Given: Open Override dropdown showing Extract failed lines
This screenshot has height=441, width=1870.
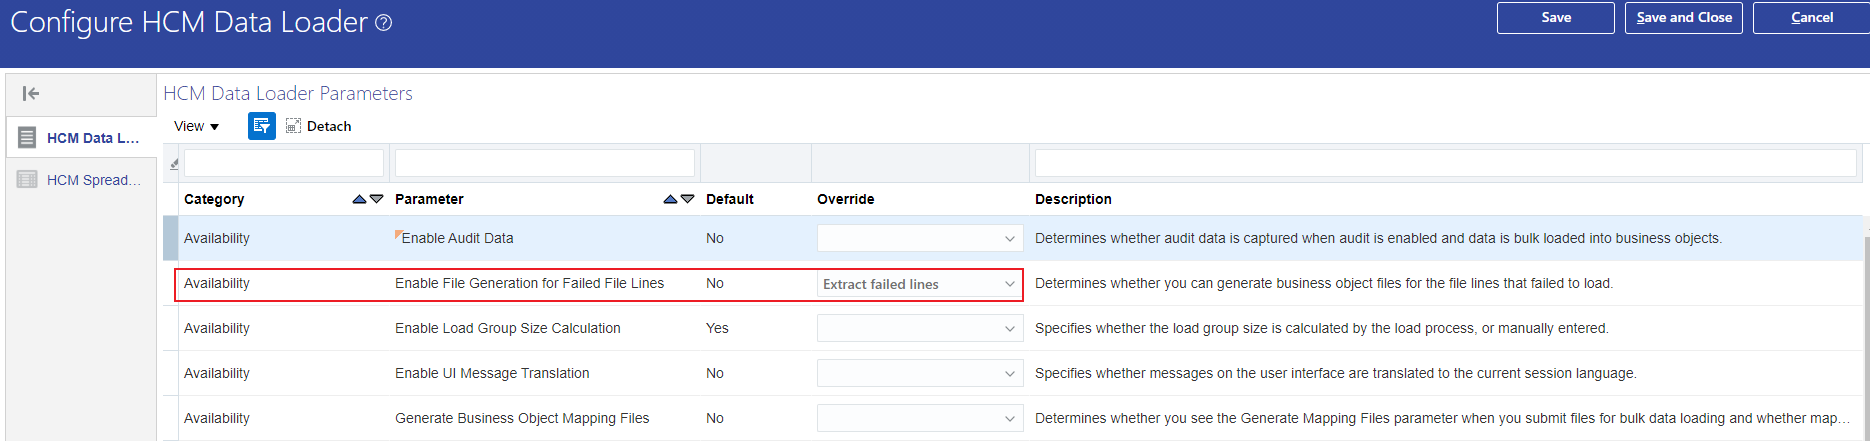Looking at the screenshot, I should pyautogui.click(x=1009, y=284).
